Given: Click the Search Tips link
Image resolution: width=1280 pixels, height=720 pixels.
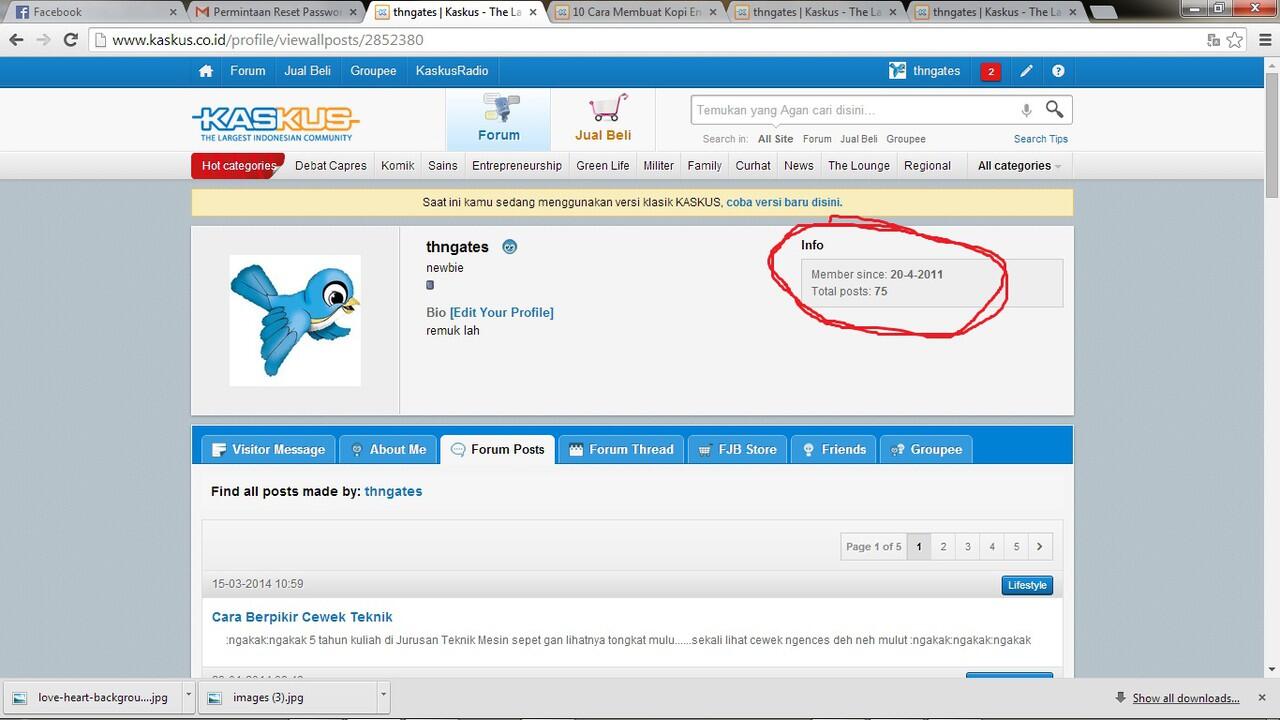Looking at the screenshot, I should click(1040, 139).
